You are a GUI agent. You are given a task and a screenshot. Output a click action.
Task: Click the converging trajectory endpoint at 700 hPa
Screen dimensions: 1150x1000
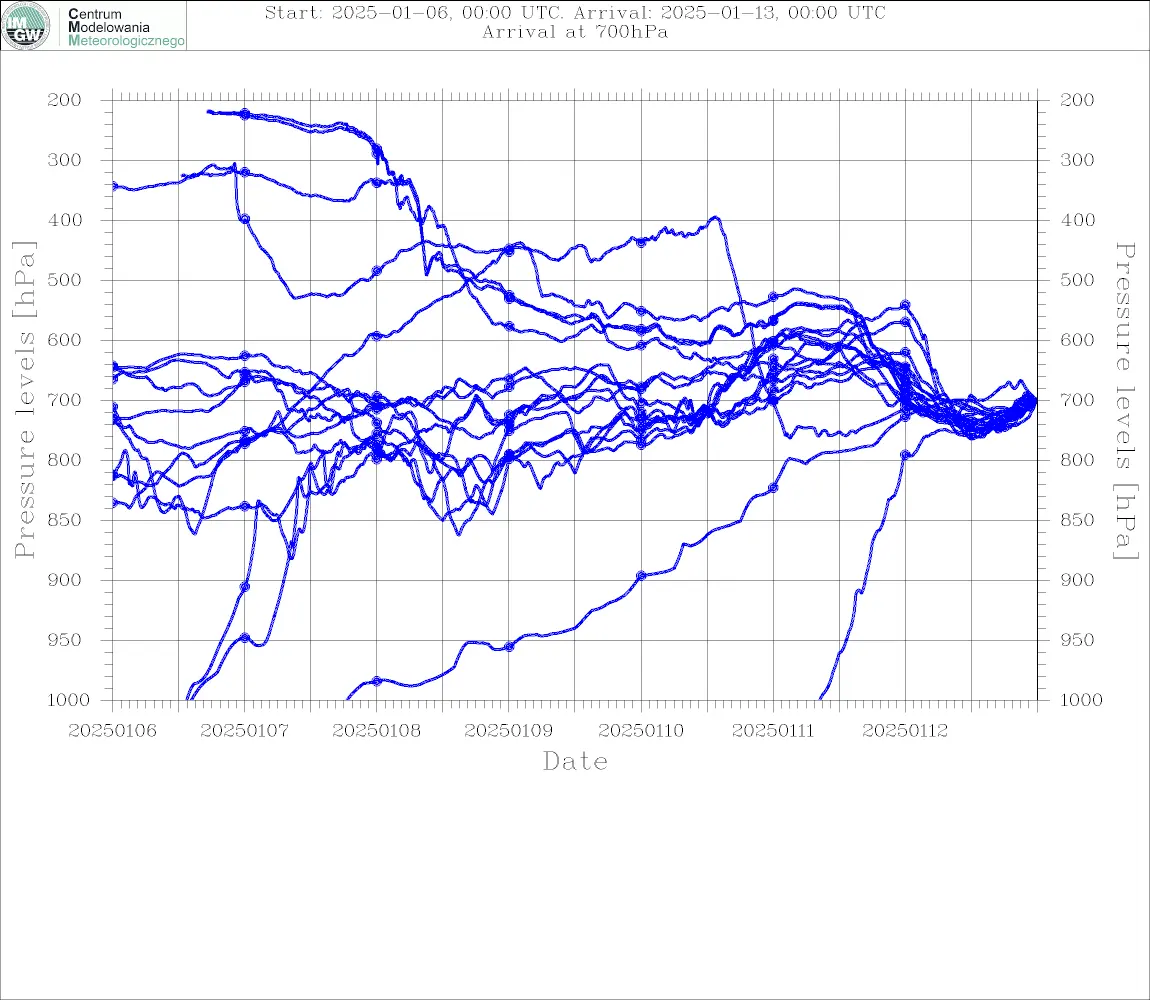coord(1033,400)
